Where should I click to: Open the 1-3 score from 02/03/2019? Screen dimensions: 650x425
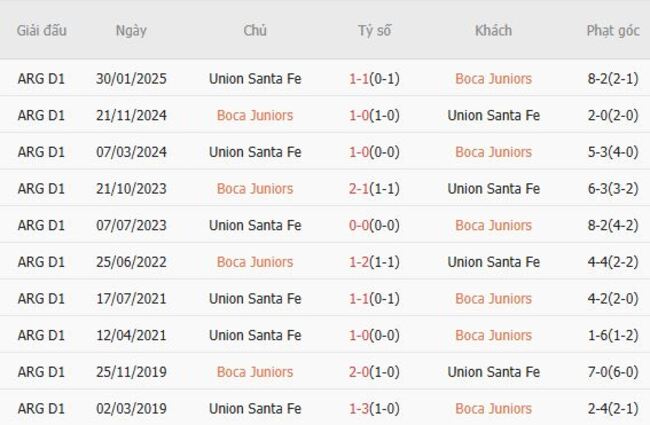tap(360, 409)
